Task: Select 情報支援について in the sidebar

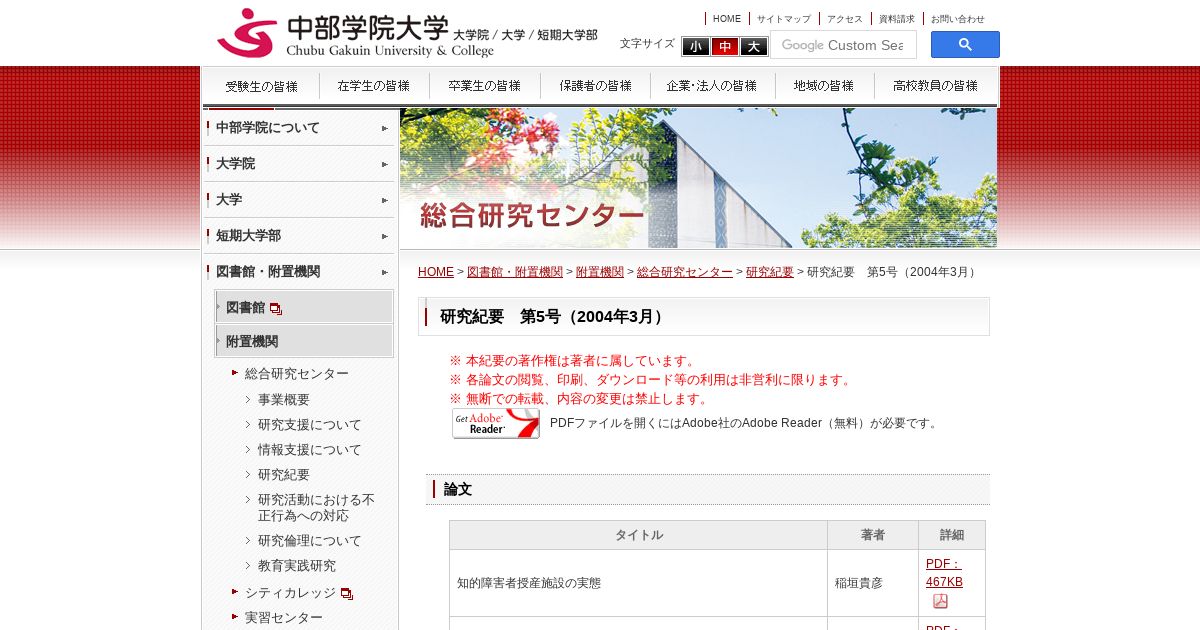Action: (x=310, y=449)
